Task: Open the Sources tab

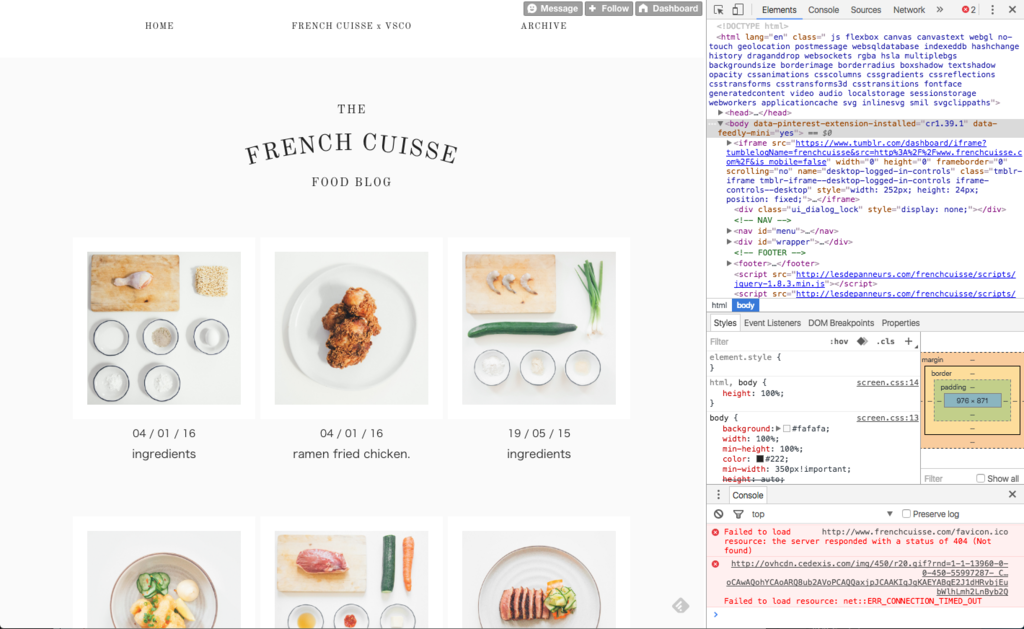Action: click(865, 10)
